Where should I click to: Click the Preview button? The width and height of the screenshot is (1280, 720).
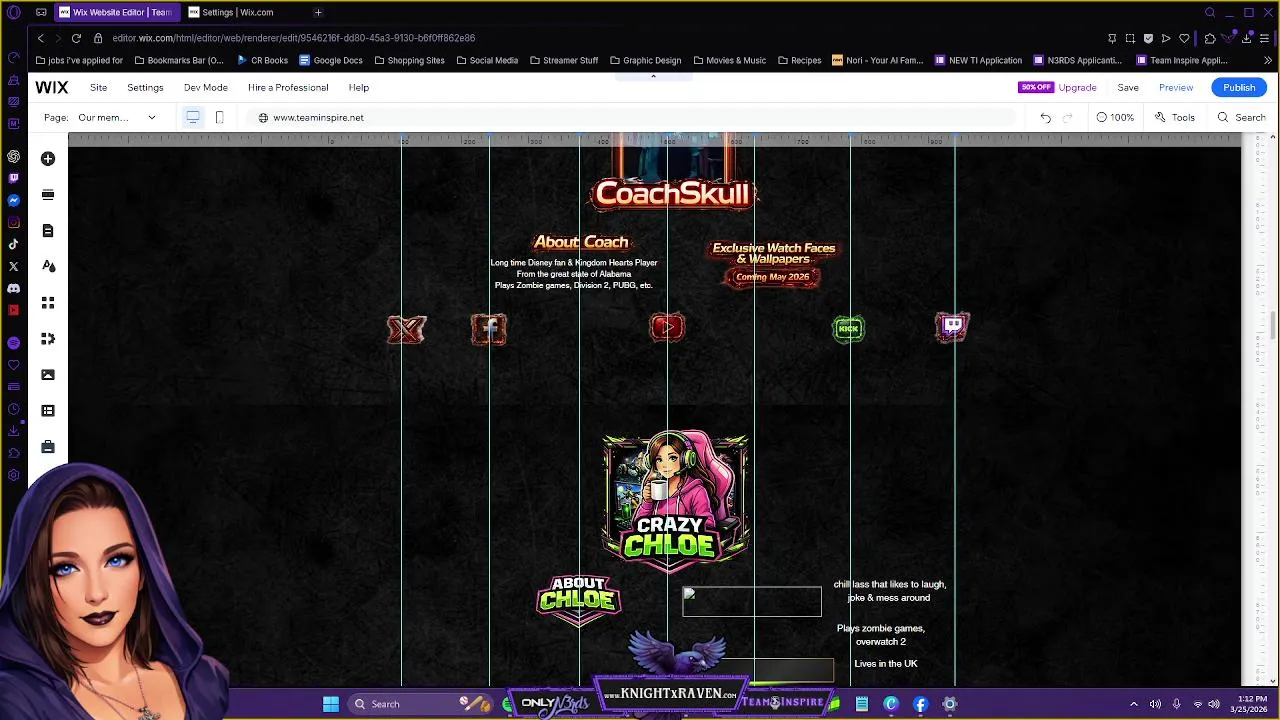pos(1176,87)
